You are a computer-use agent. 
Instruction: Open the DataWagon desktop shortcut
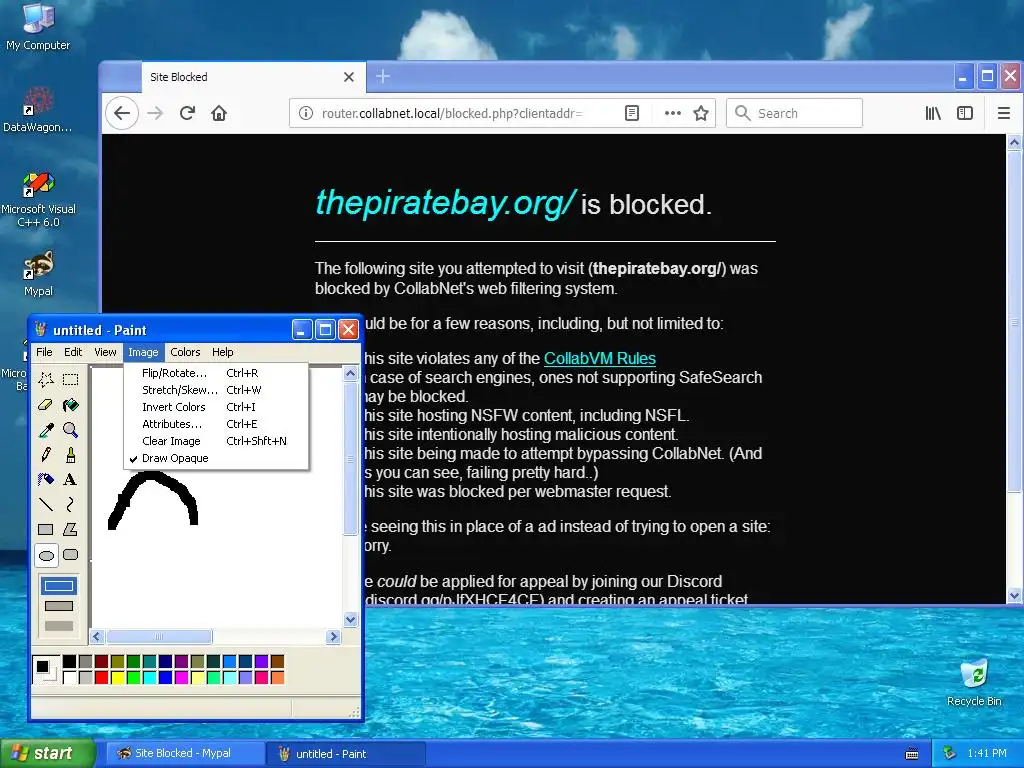[38, 110]
